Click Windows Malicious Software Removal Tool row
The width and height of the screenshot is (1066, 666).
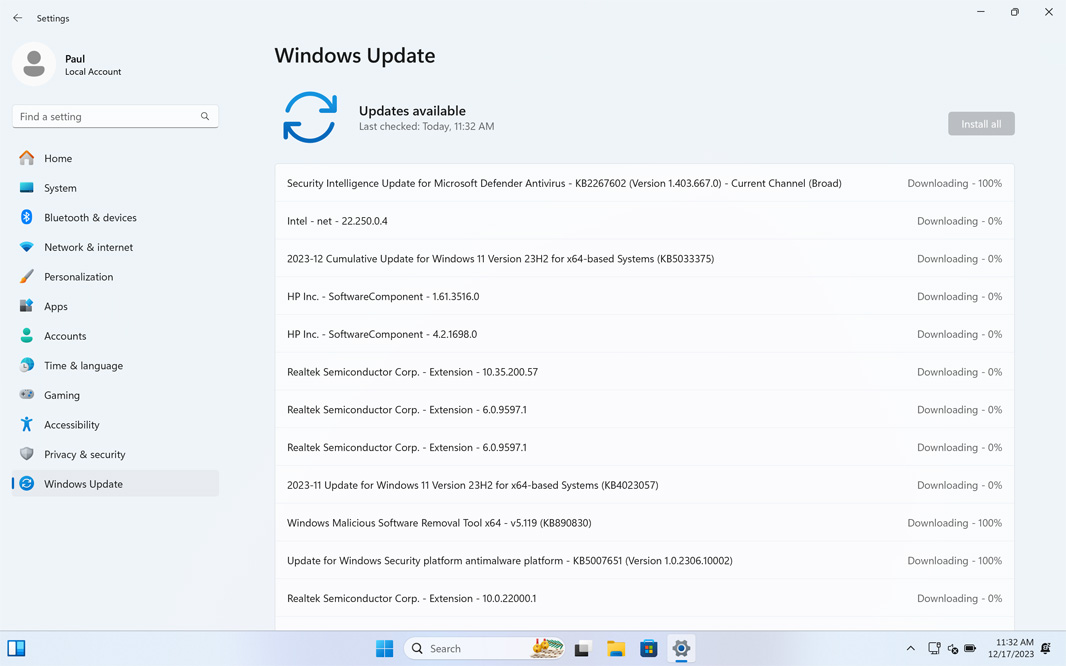pyautogui.click(x=644, y=523)
